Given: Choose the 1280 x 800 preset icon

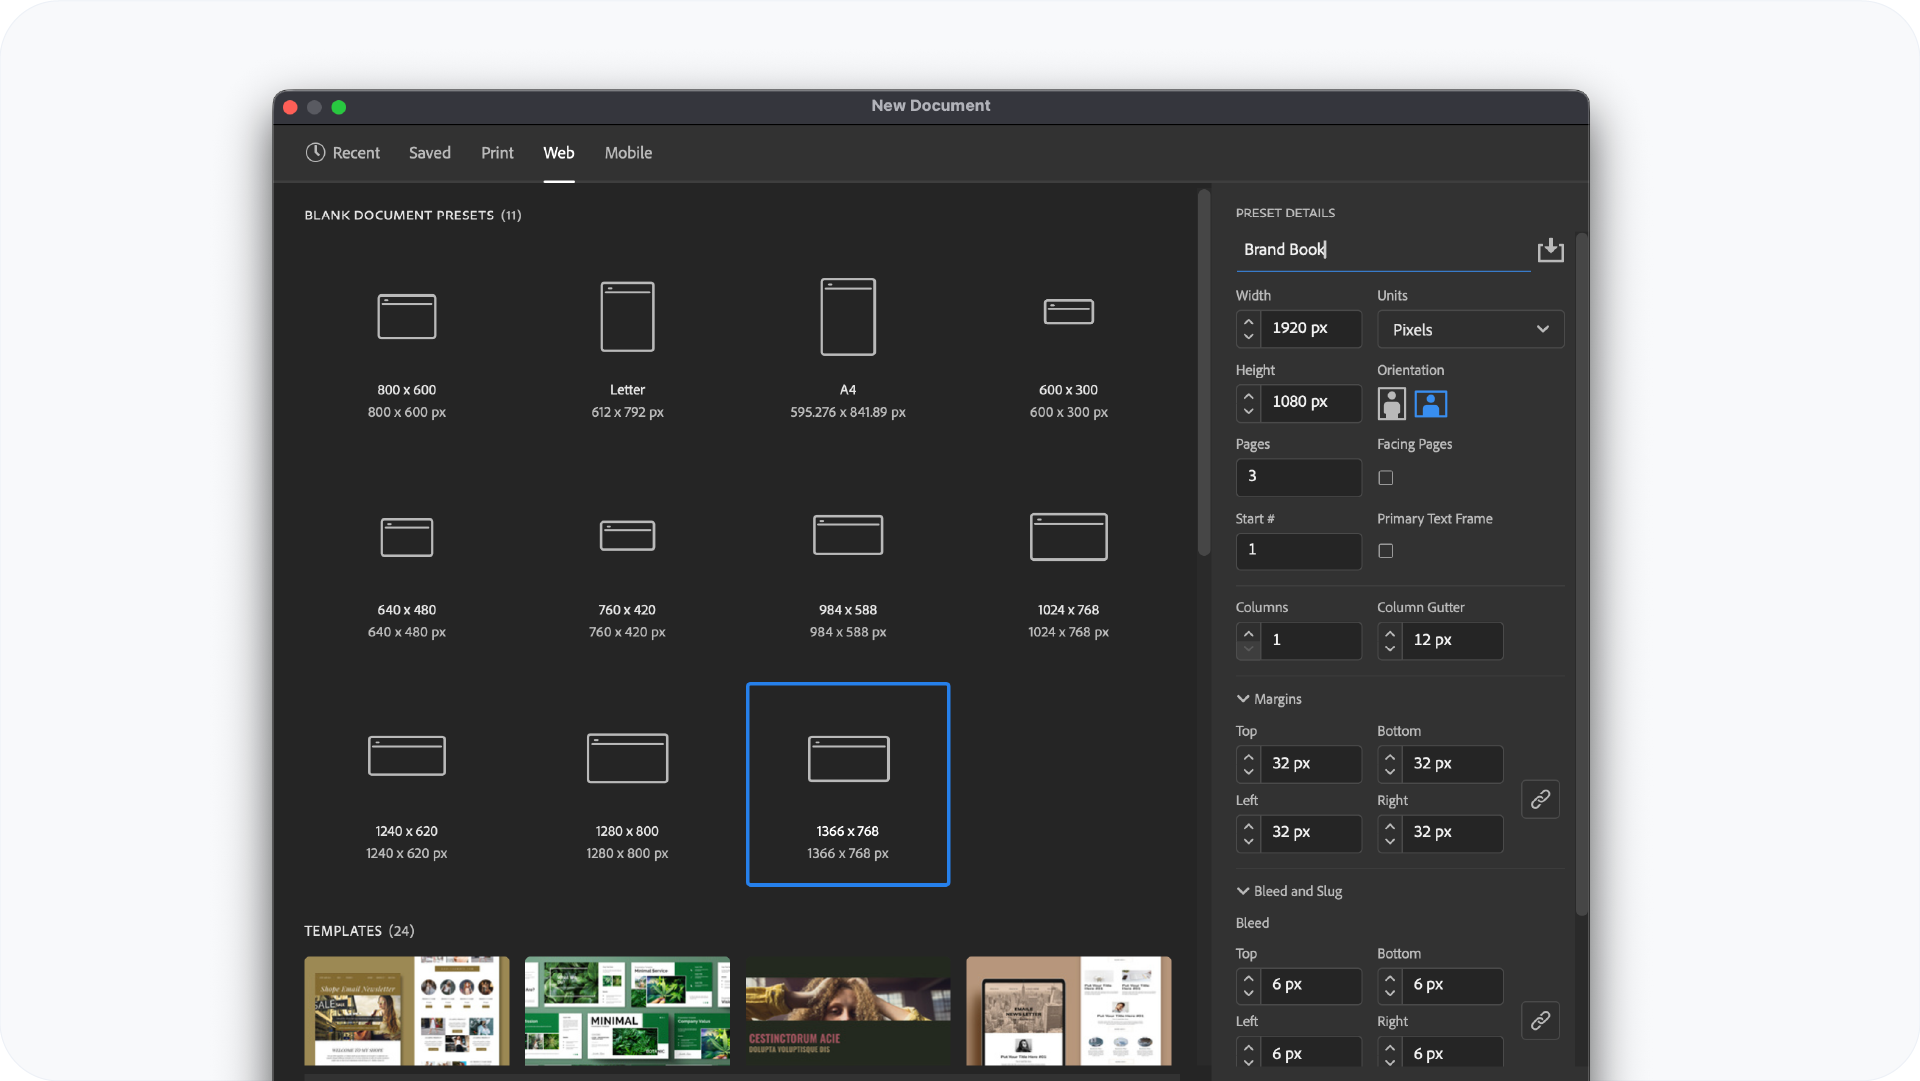Looking at the screenshot, I should click(627, 758).
